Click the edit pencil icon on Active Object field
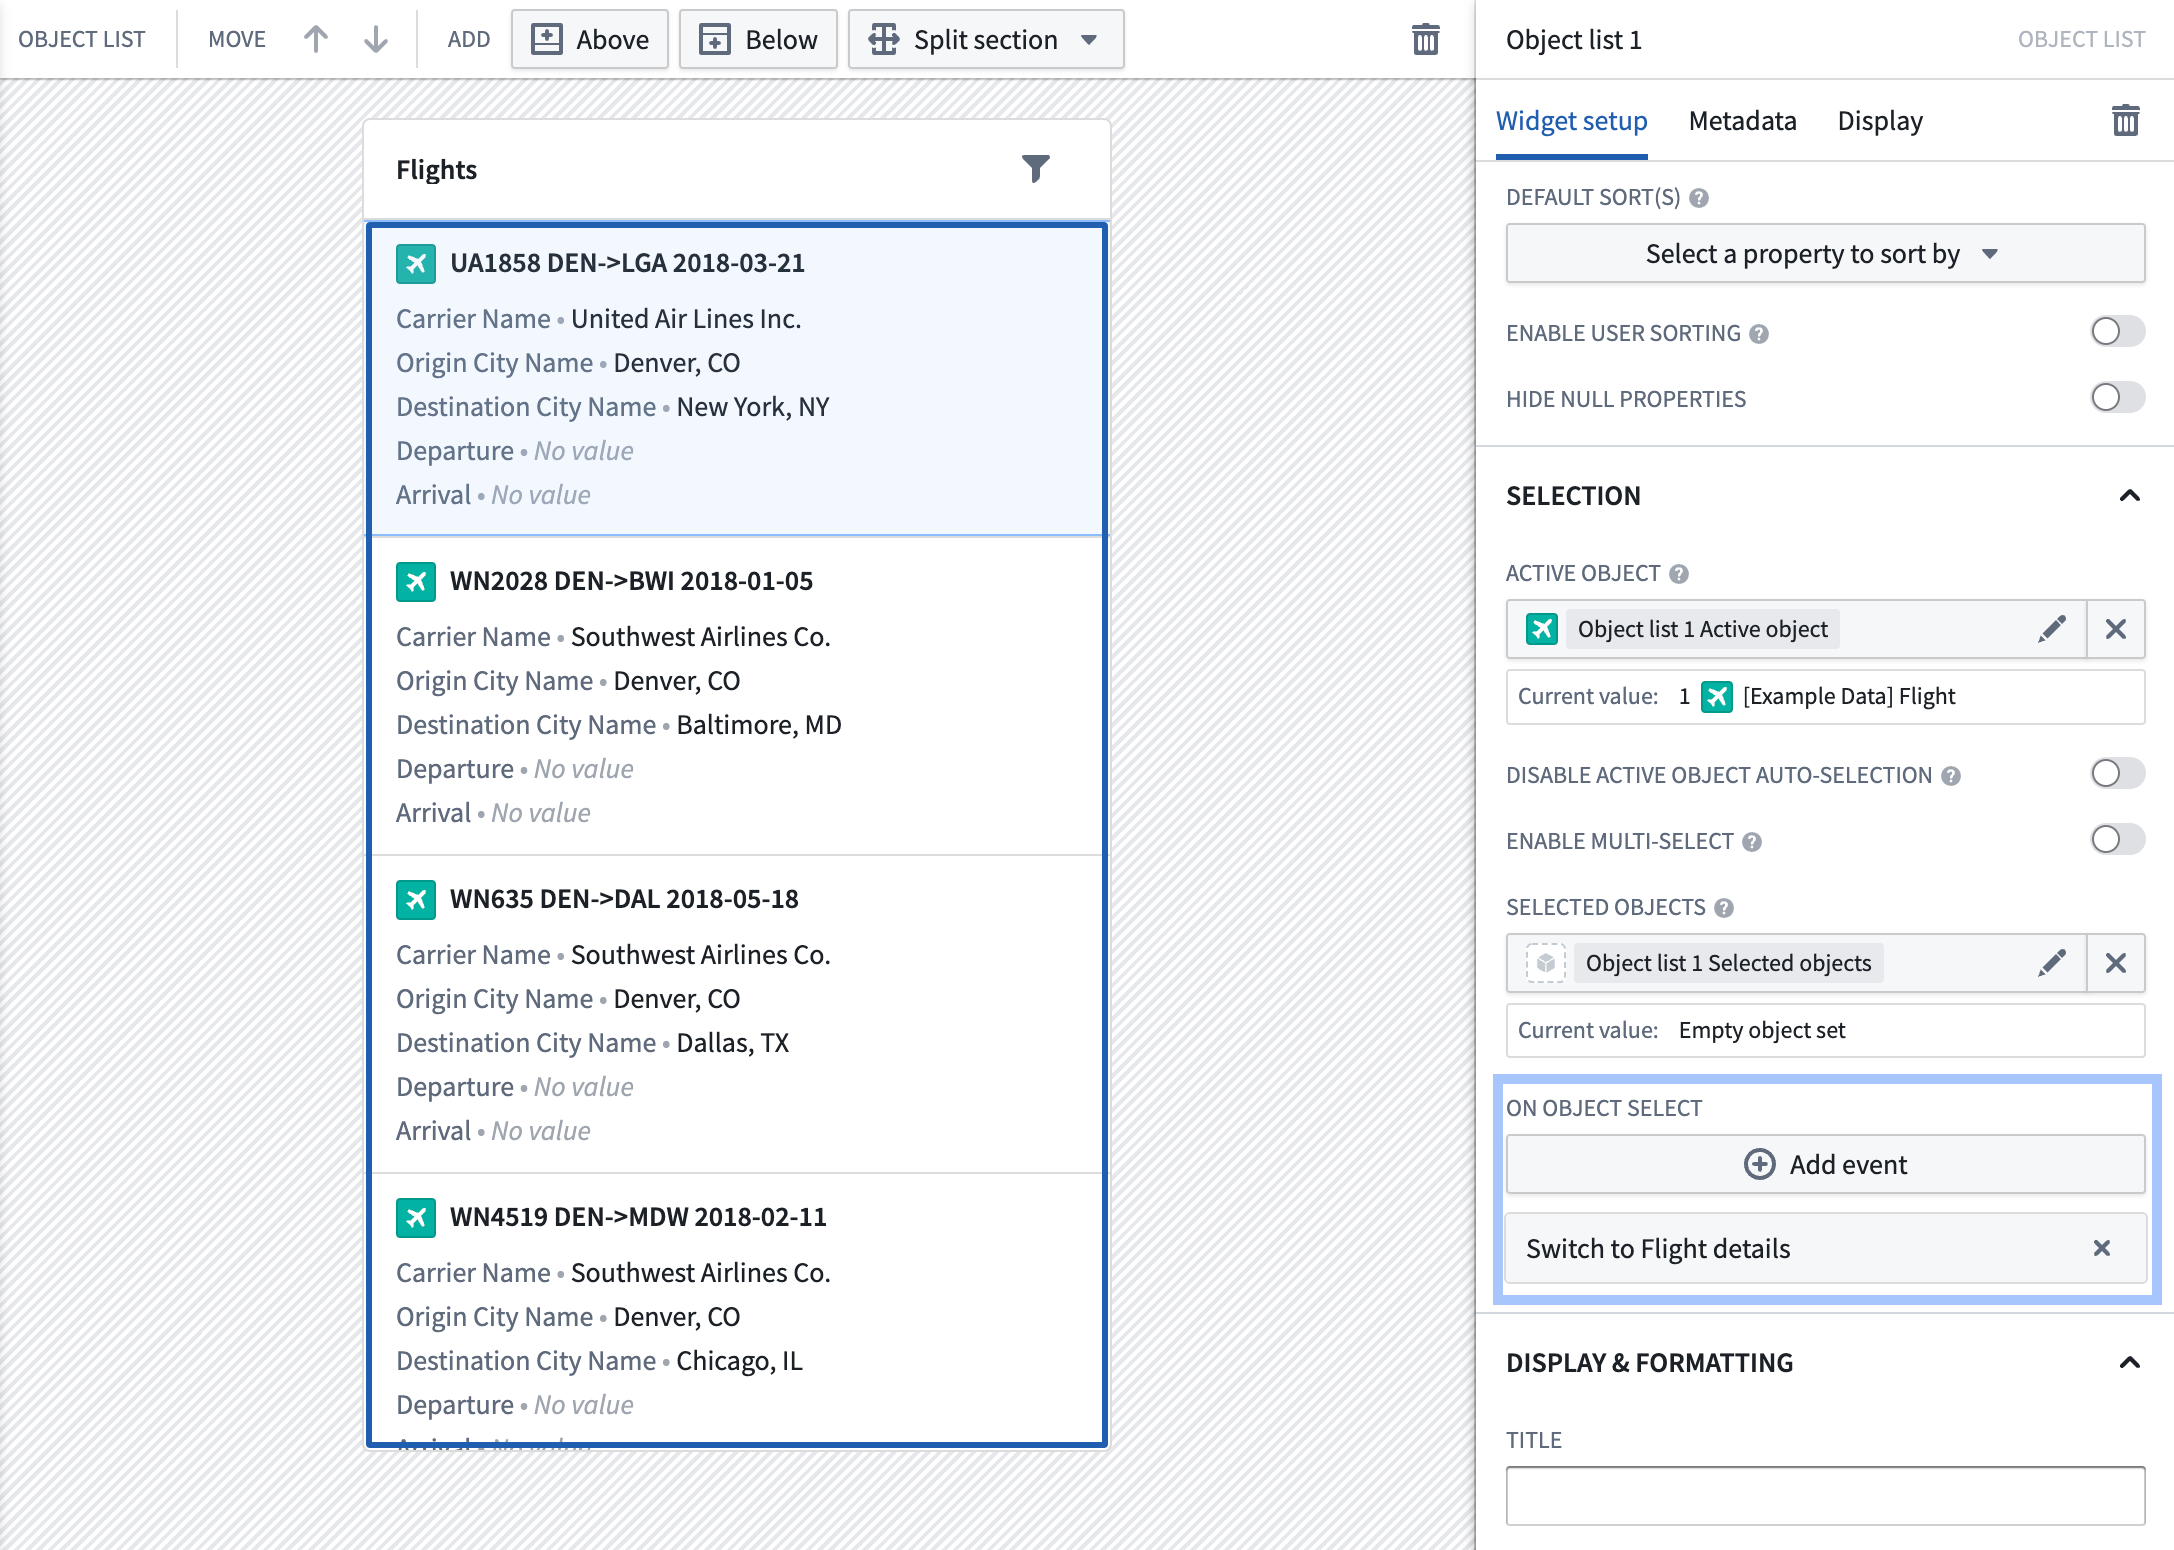The image size is (2174, 1550). pyautogui.click(x=2052, y=629)
